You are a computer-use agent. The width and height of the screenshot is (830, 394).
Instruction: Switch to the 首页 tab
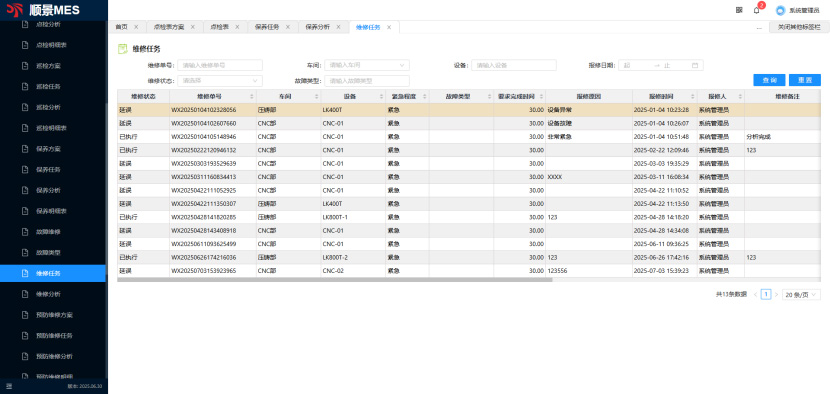point(122,27)
